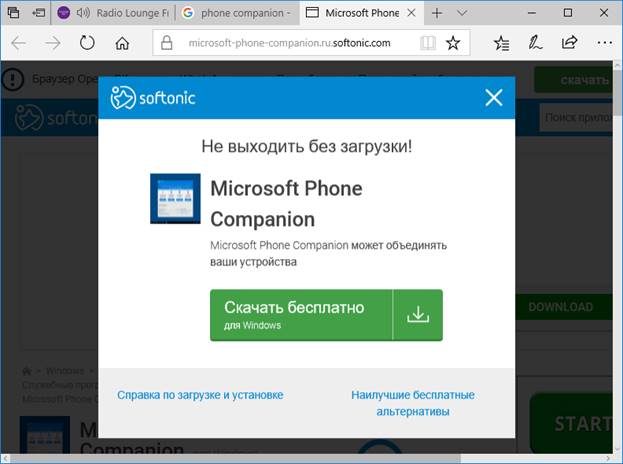Open Справка по загрузке и установке link

coord(200,395)
